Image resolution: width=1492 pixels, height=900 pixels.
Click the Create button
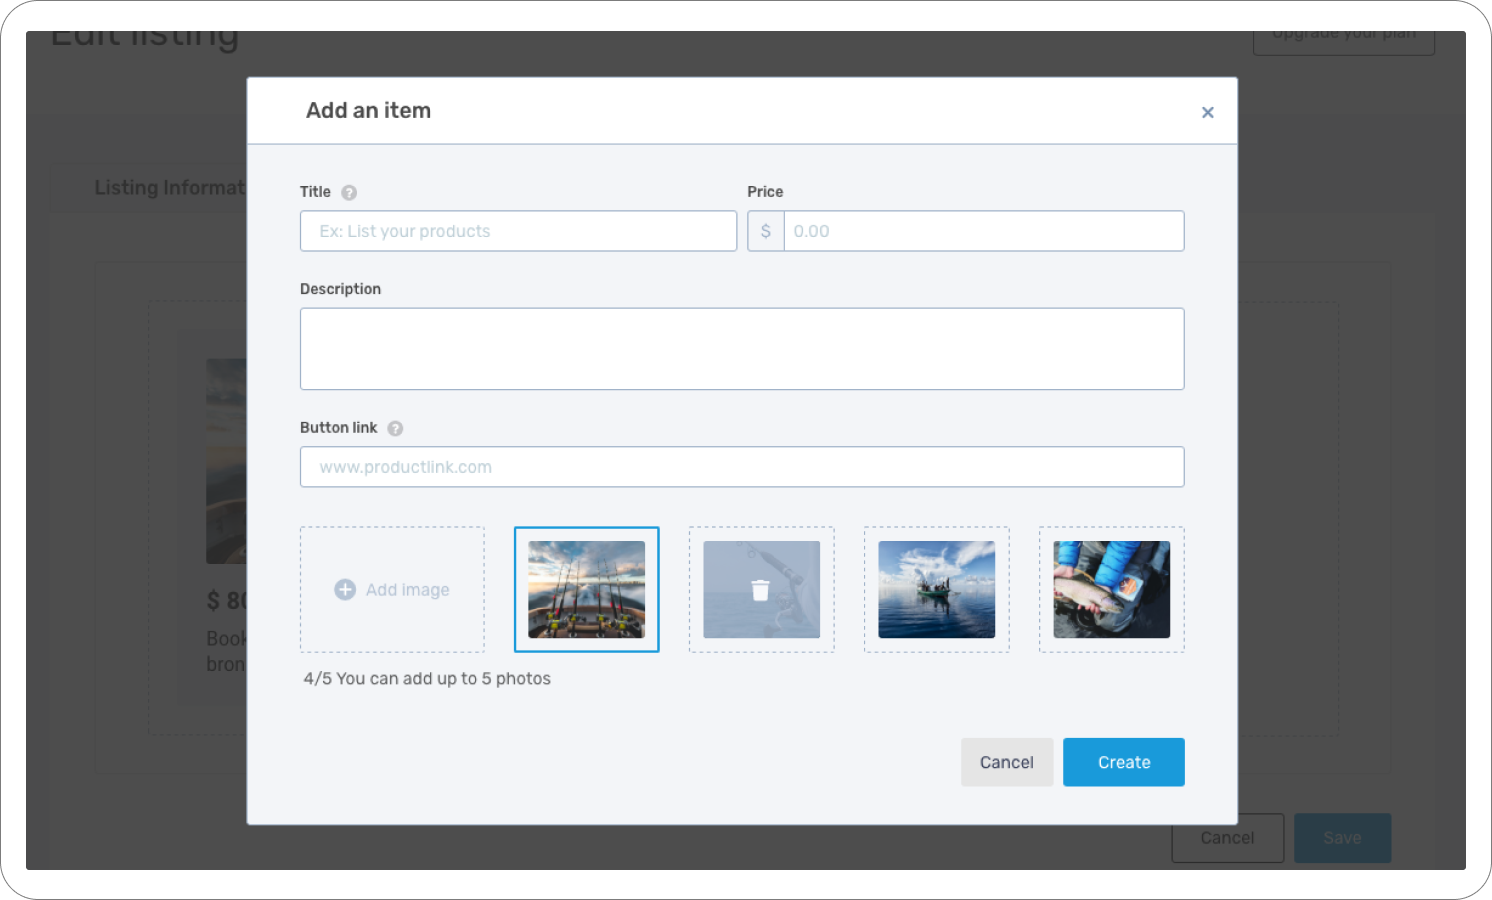pyautogui.click(x=1123, y=761)
